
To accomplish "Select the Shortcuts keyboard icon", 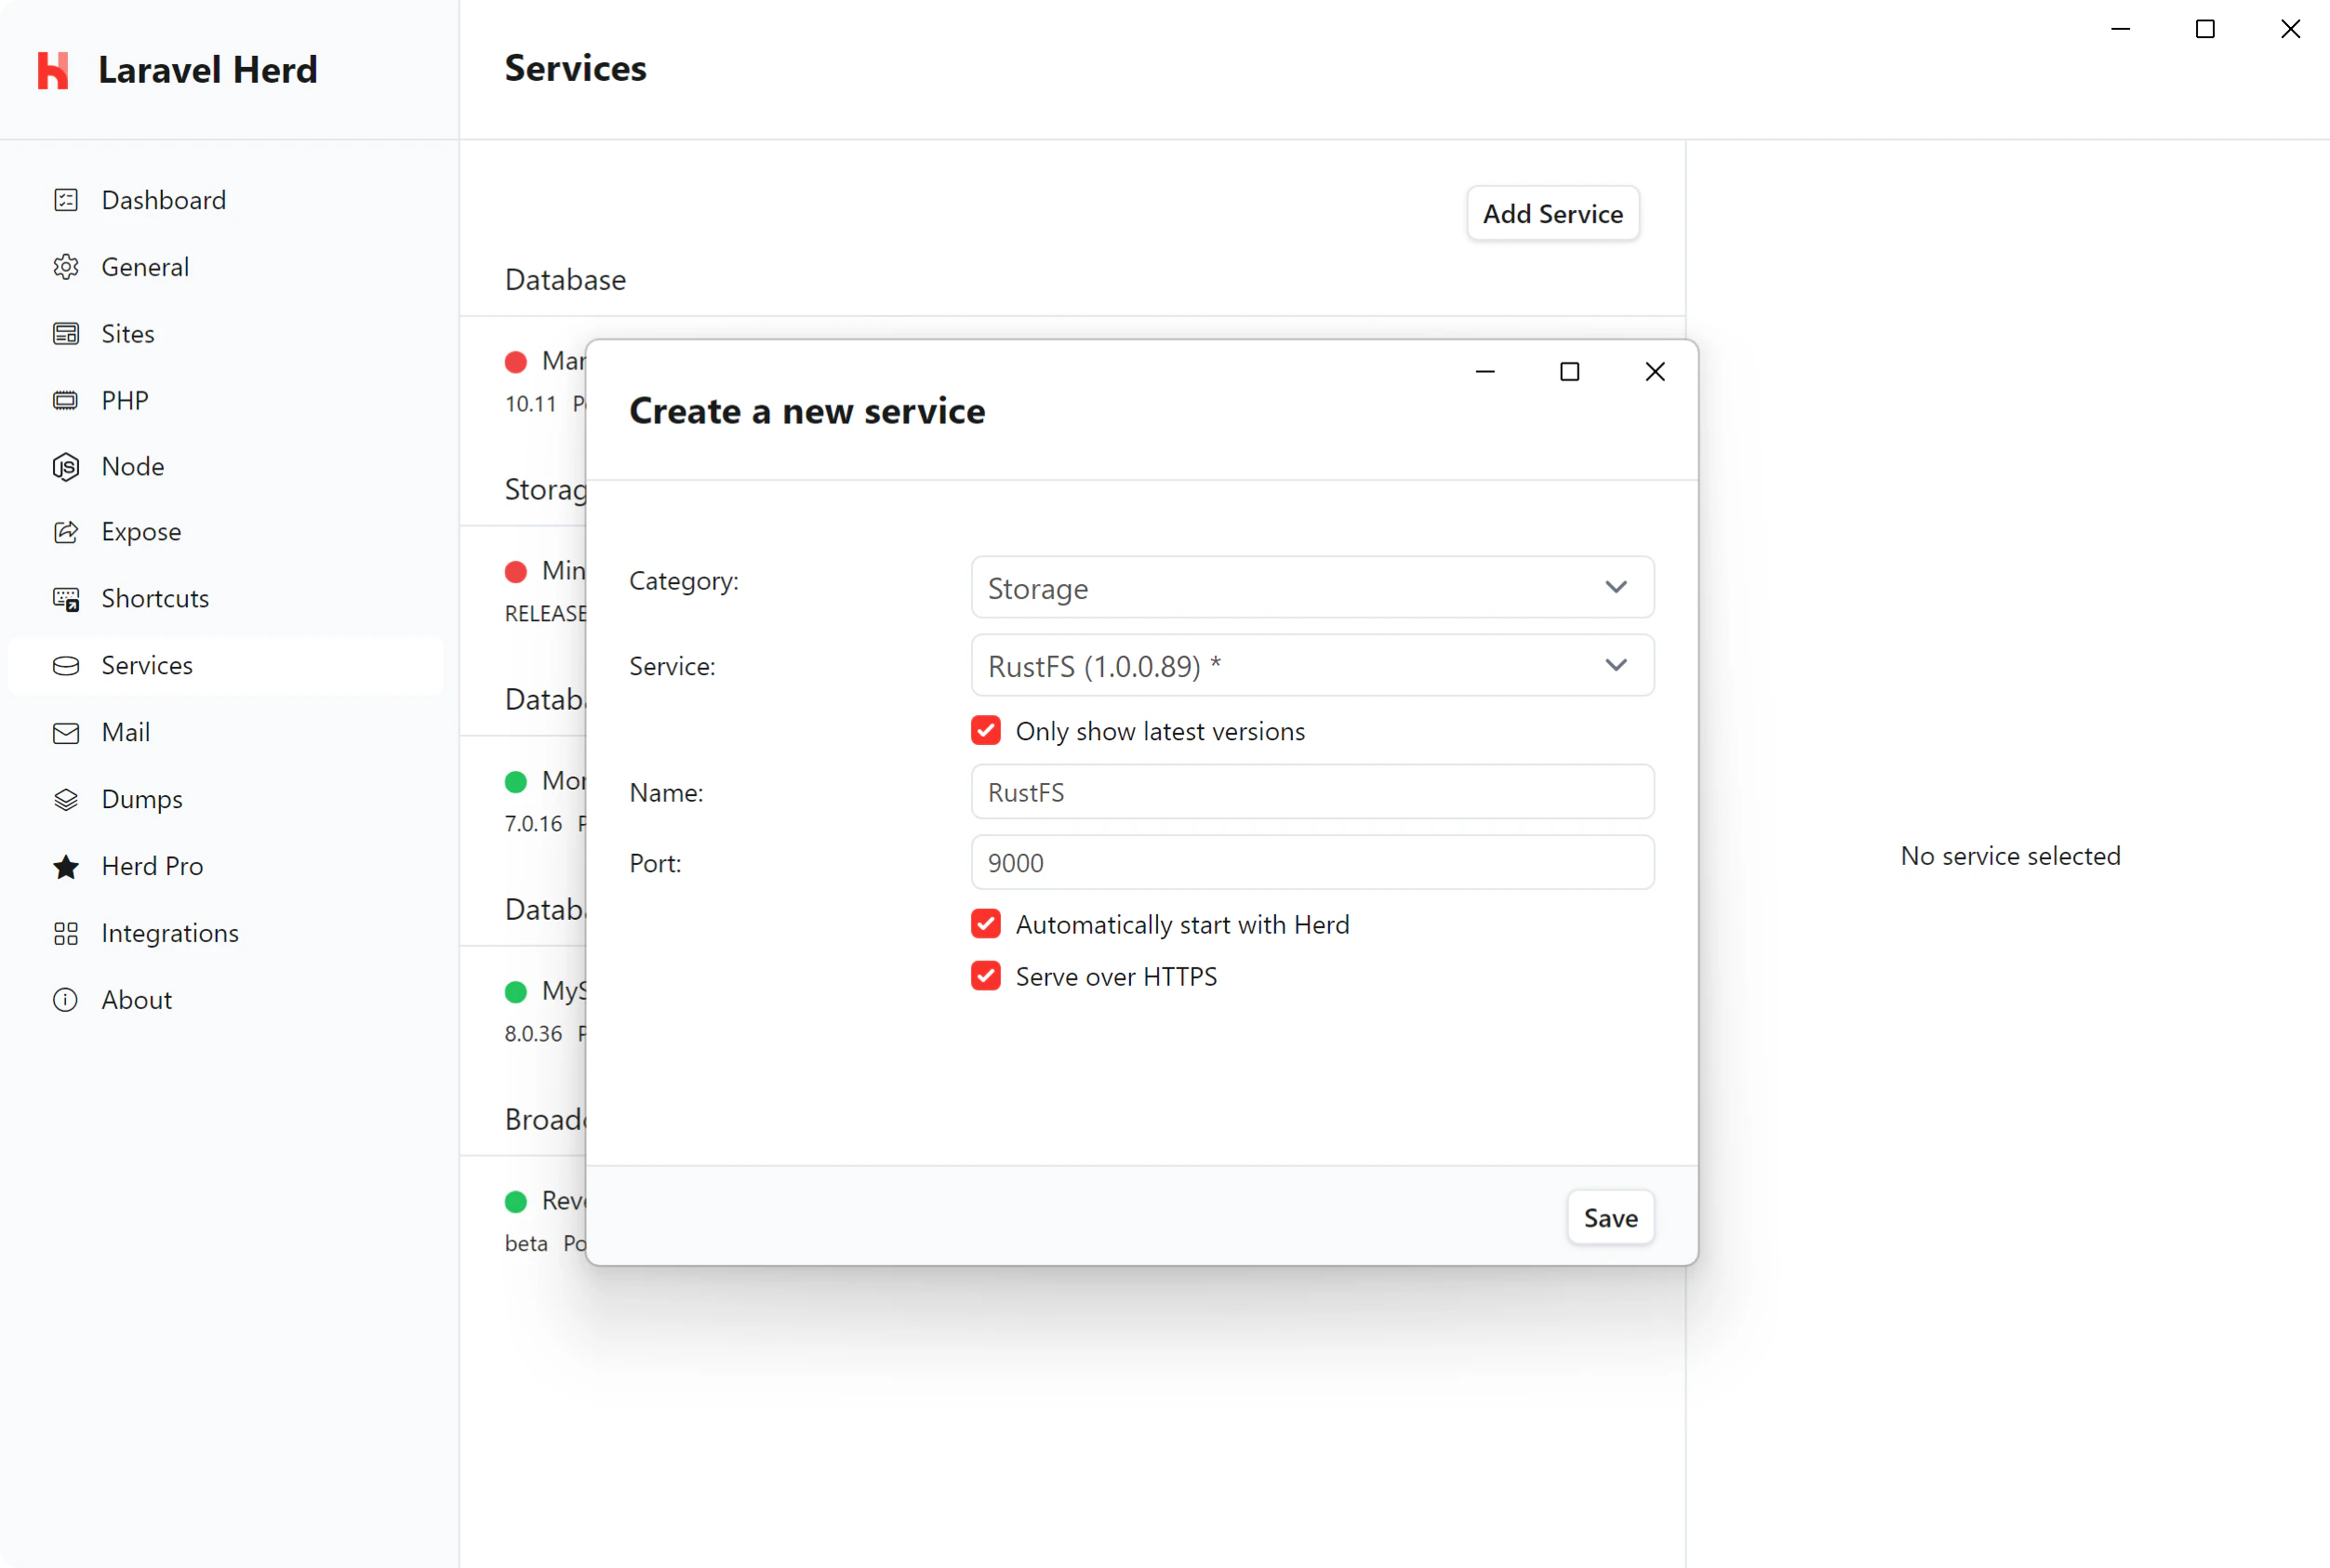I will pyautogui.click(x=65, y=598).
